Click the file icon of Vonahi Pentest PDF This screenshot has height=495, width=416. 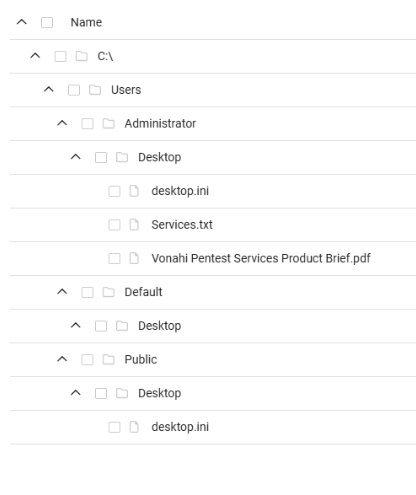(134, 258)
